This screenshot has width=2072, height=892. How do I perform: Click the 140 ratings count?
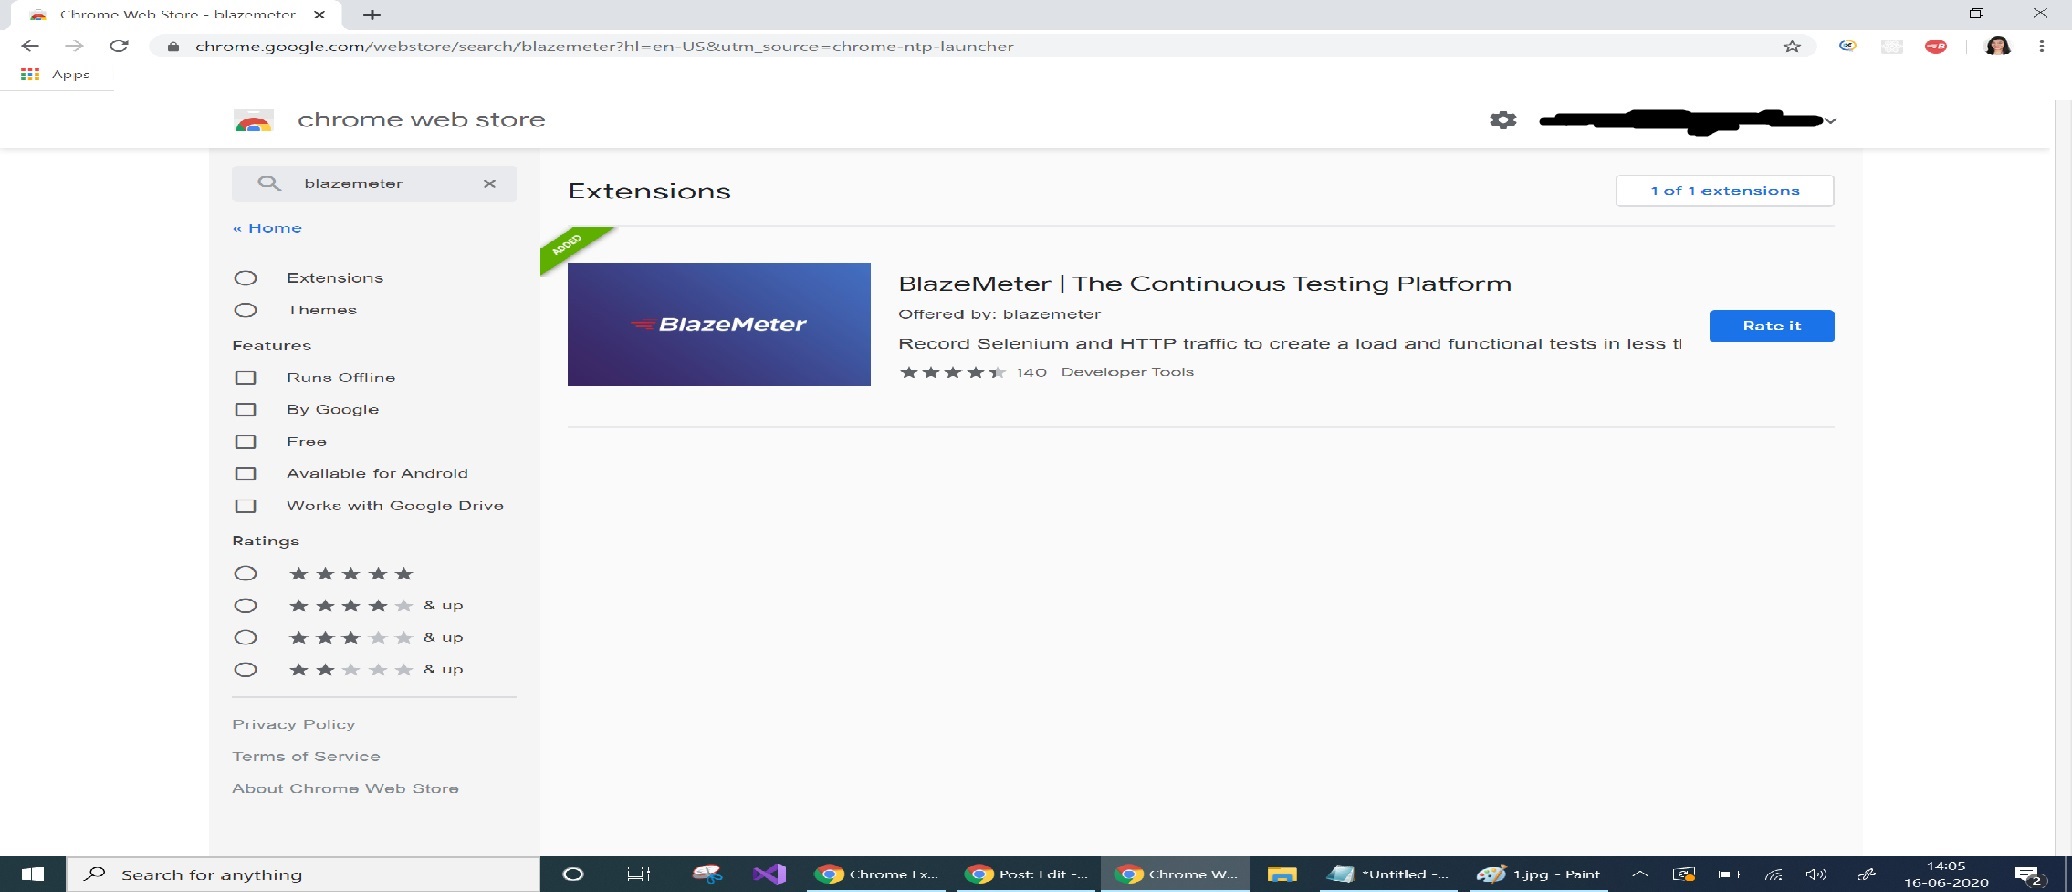1031,372
